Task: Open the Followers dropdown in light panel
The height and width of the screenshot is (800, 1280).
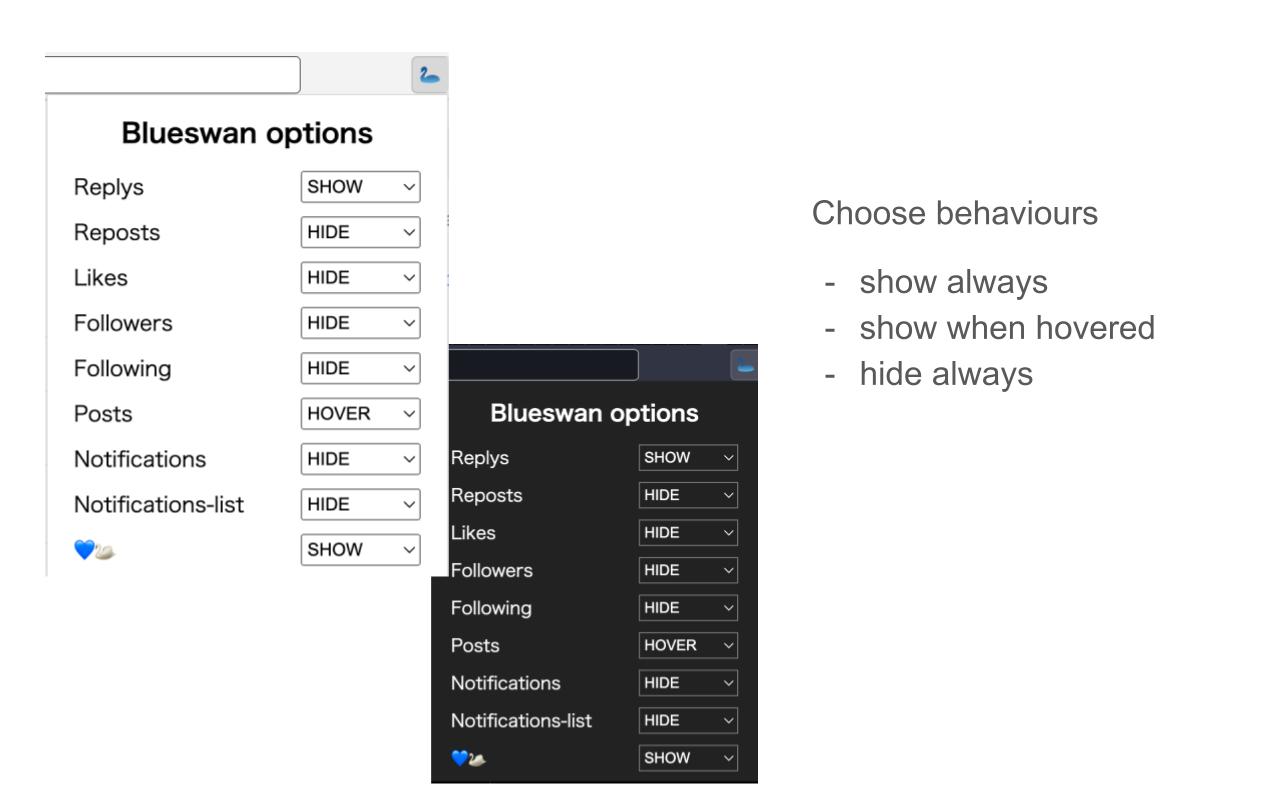Action: (360, 323)
